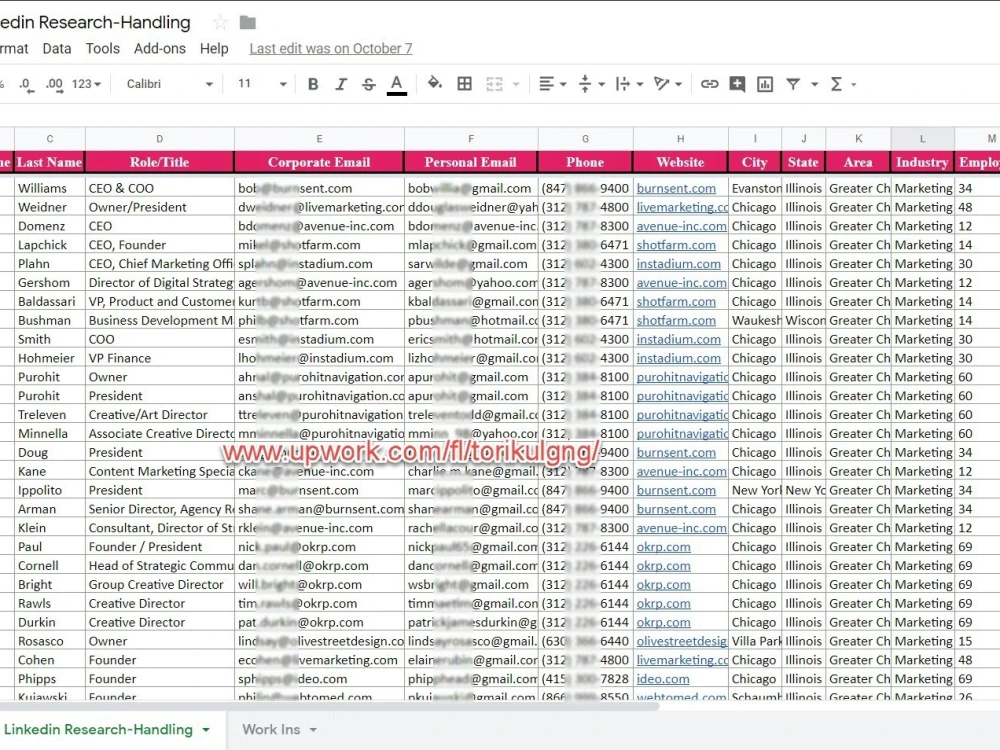Open instadium.com link in Plahn row
This screenshot has width=1000, height=750.
point(679,263)
